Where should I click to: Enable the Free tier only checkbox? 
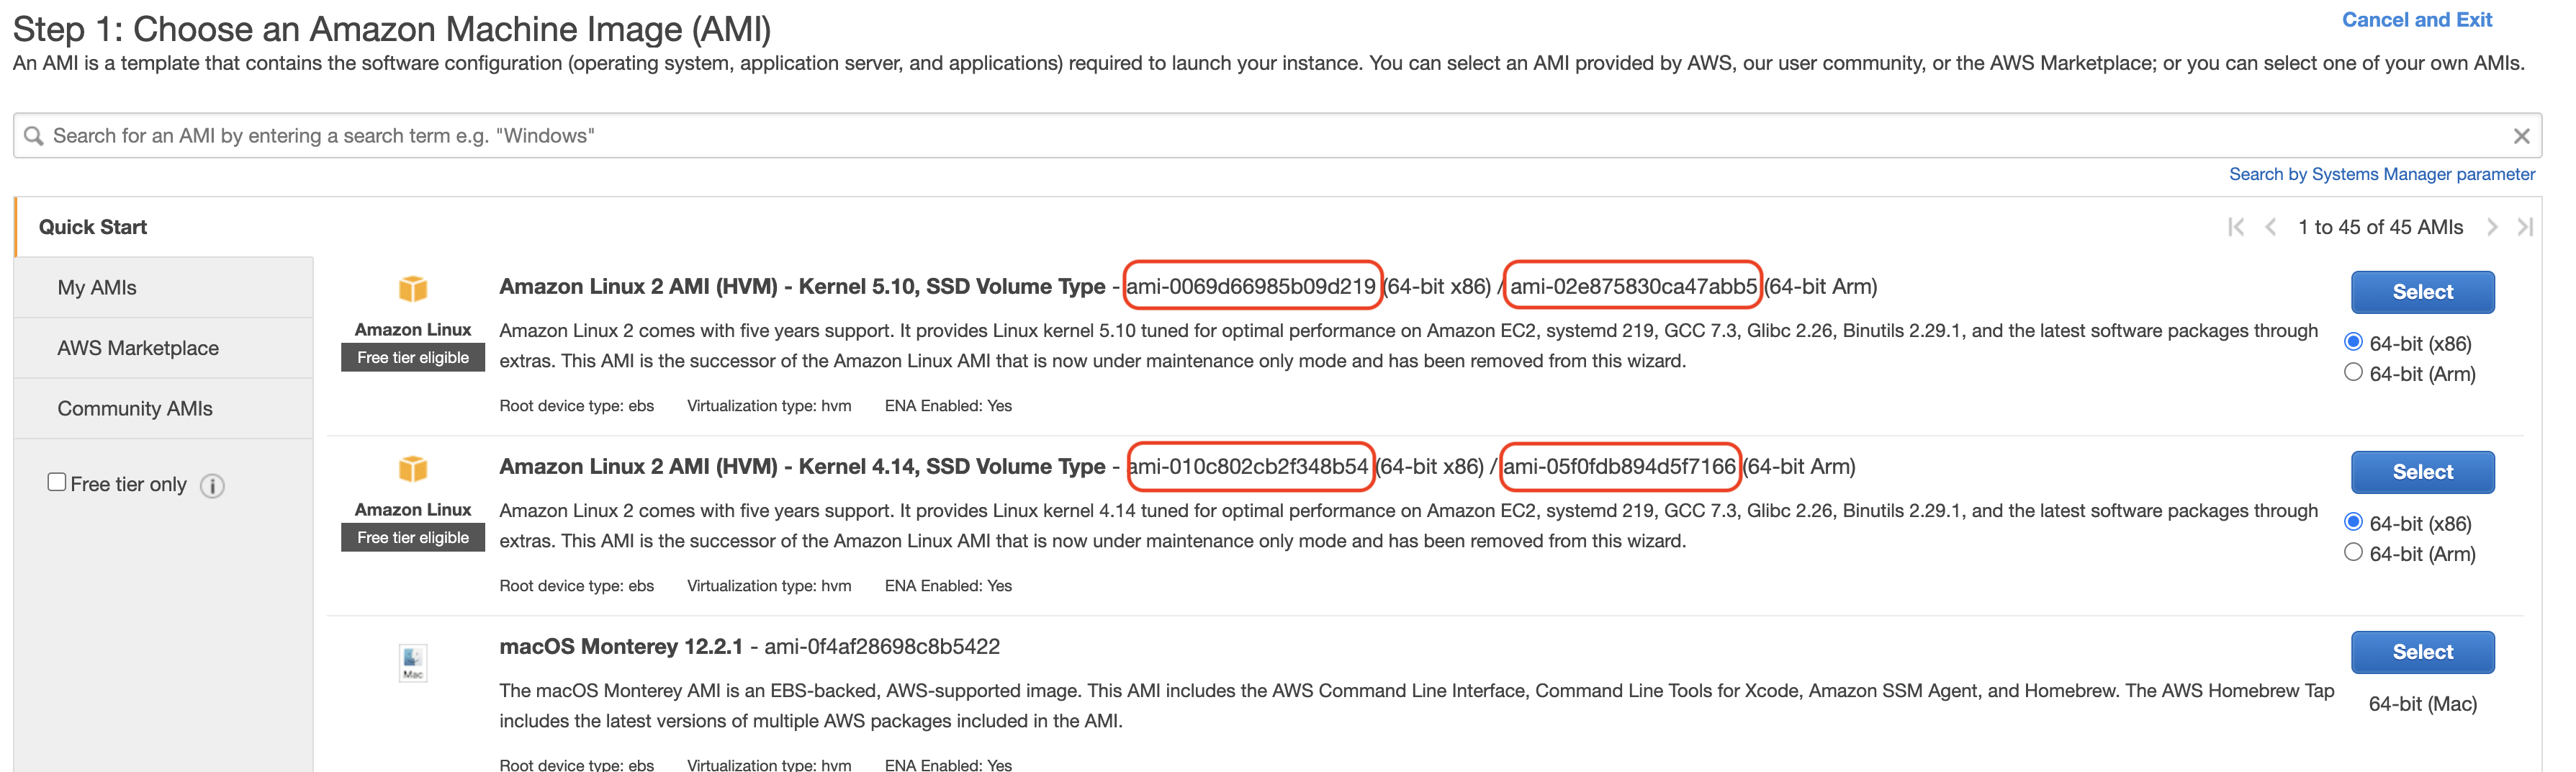[x=57, y=482]
